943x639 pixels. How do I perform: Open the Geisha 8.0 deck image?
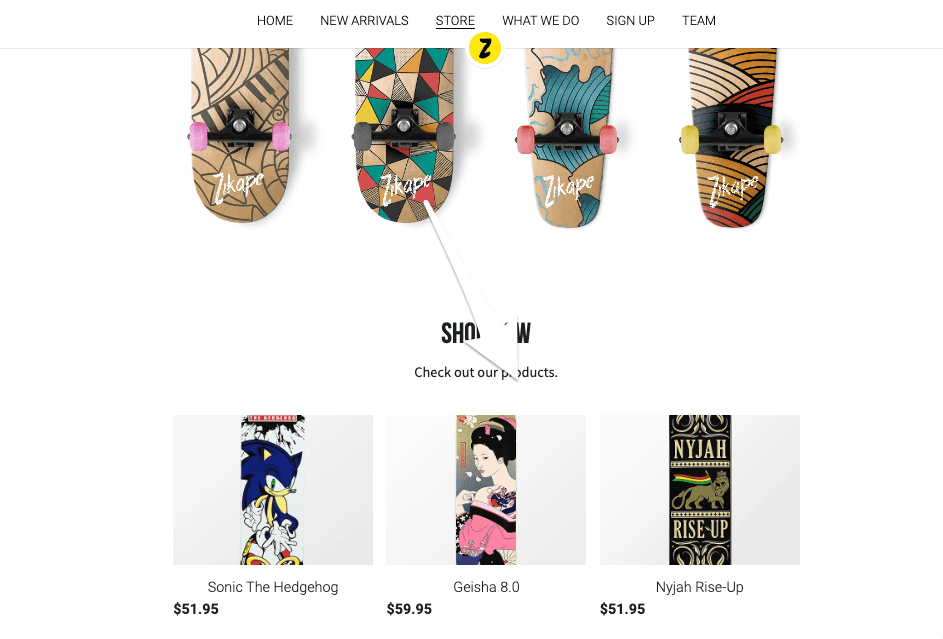click(x=486, y=490)
